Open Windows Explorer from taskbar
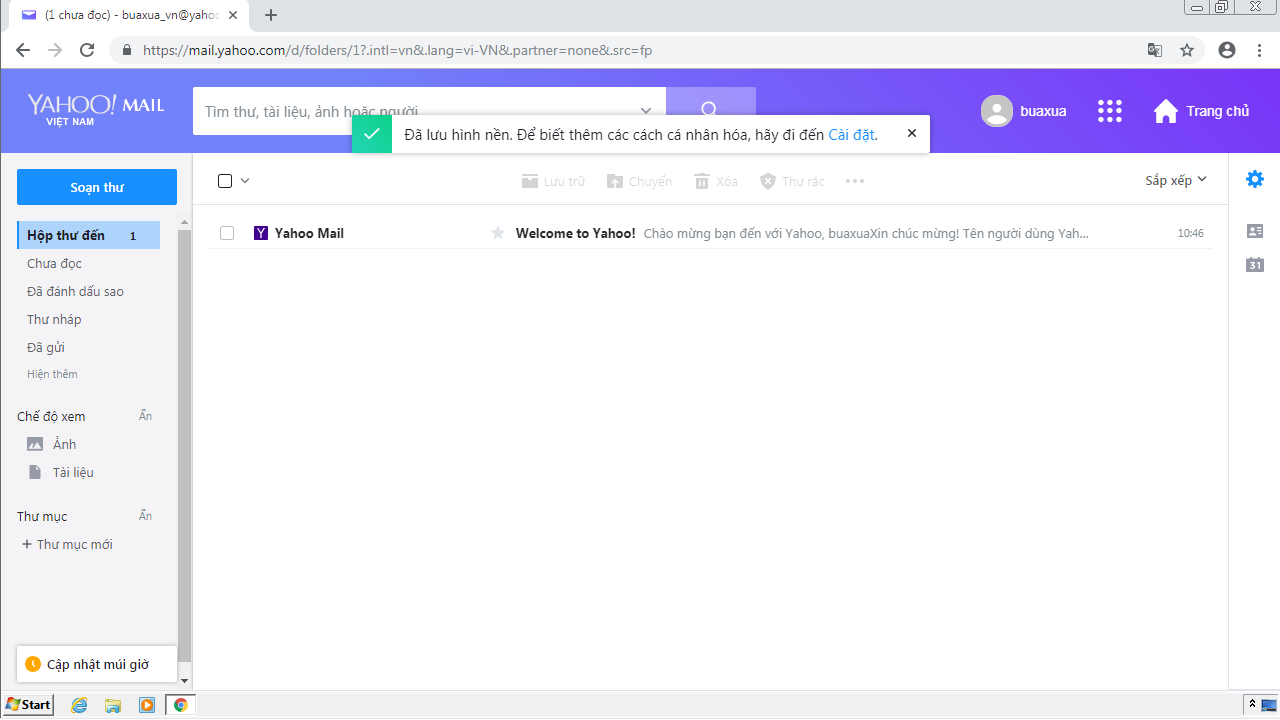1280x720 pixels. [113, 704]
